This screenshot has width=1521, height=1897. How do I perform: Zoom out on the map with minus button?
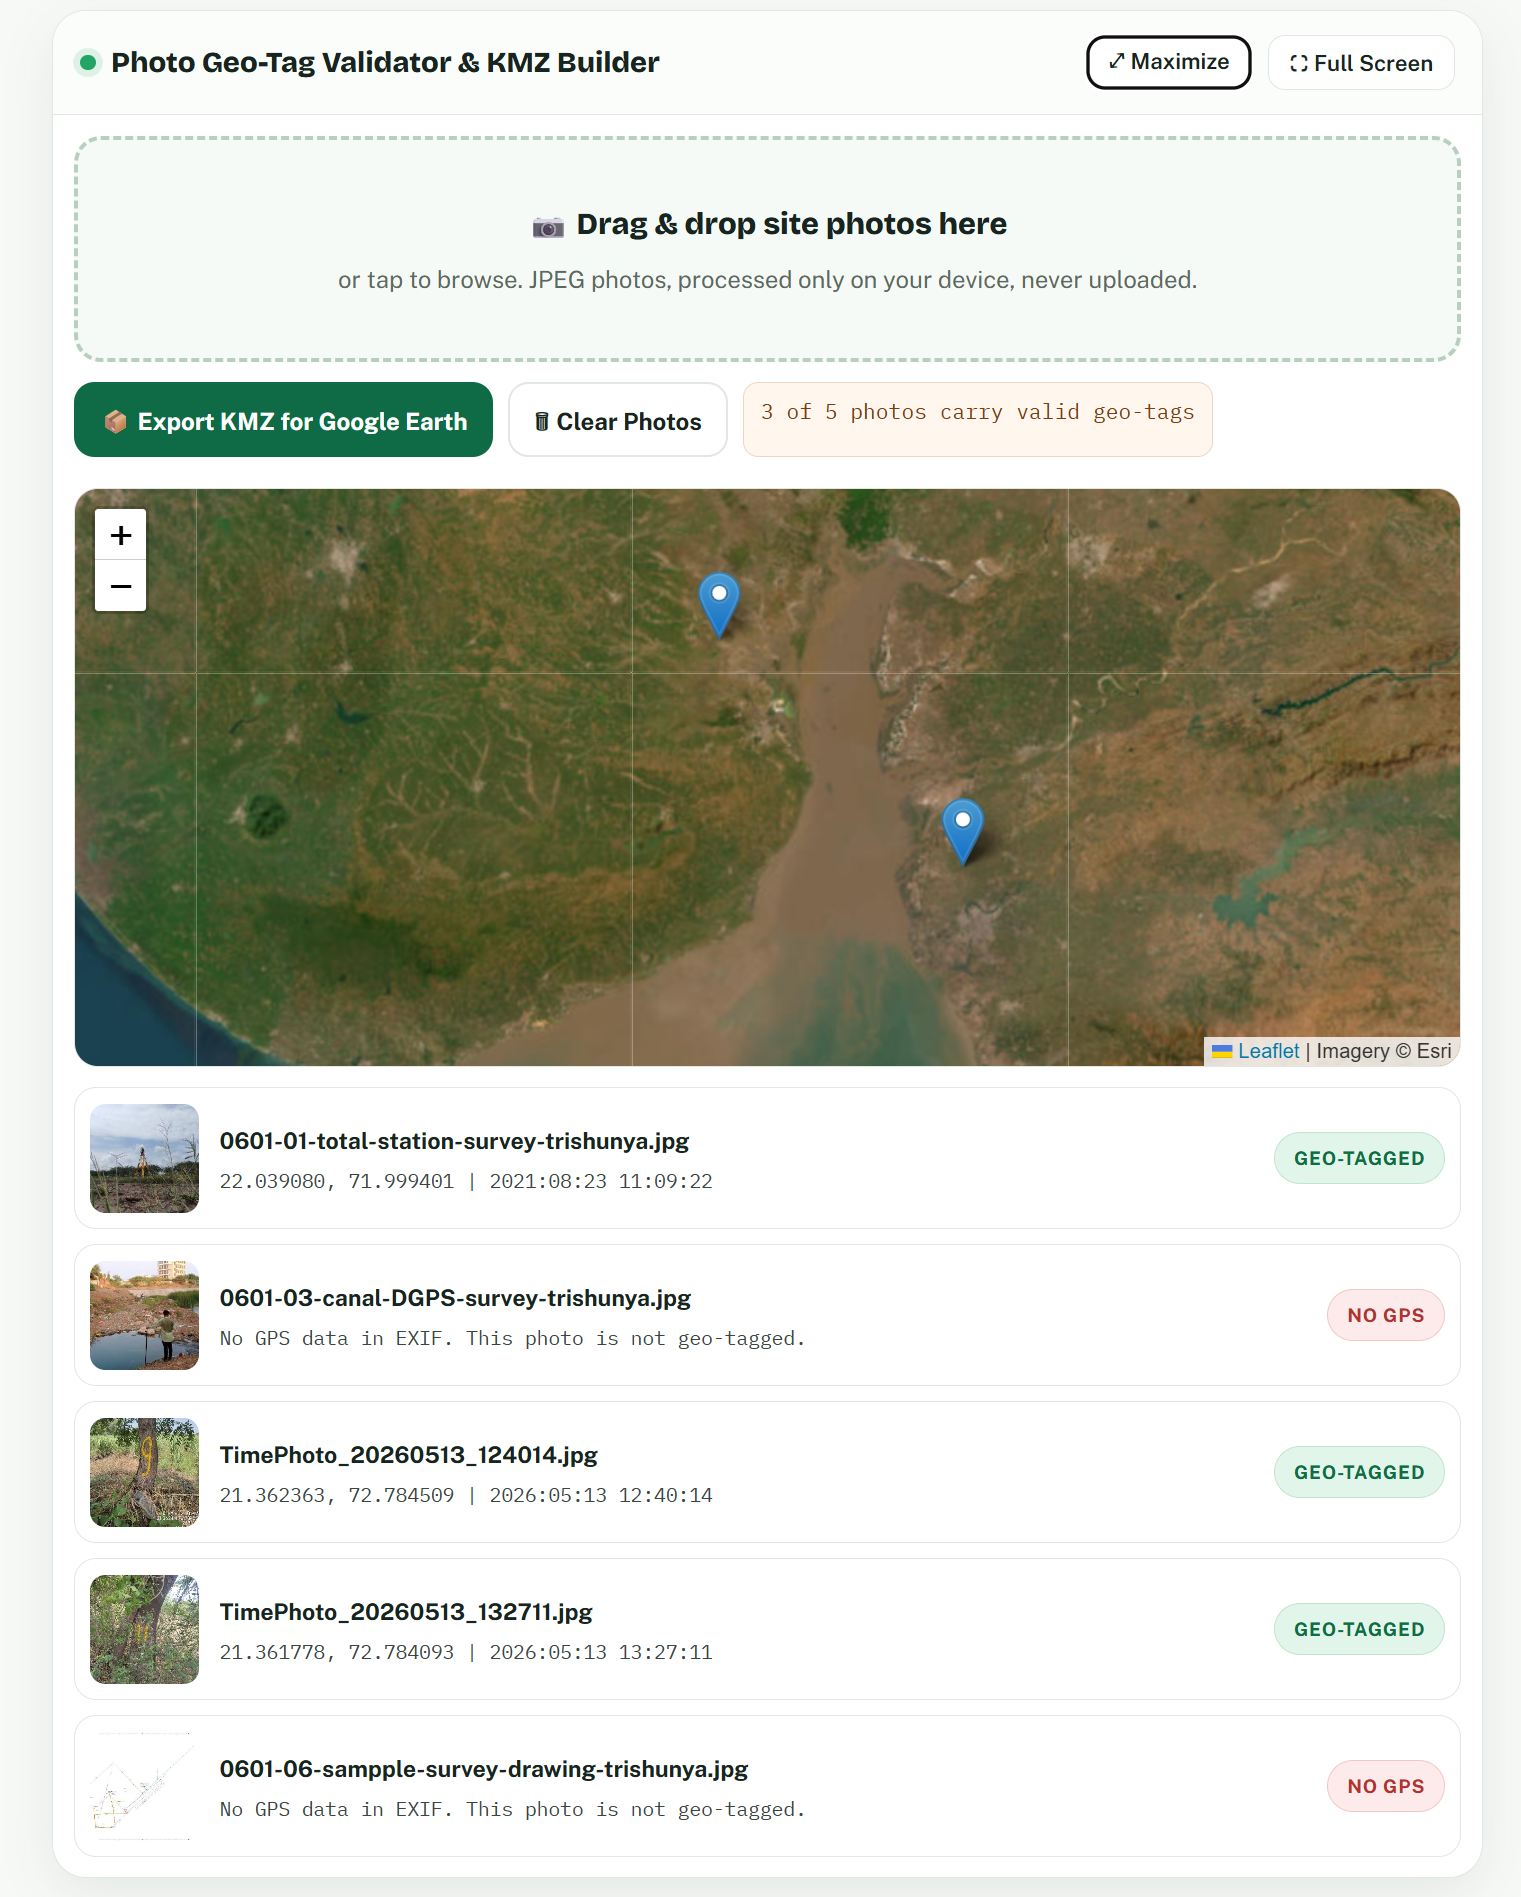120,586
